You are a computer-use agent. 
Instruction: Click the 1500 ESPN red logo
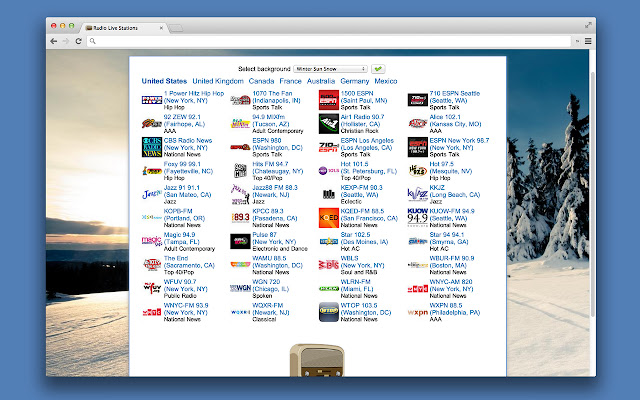coord(329,100)
